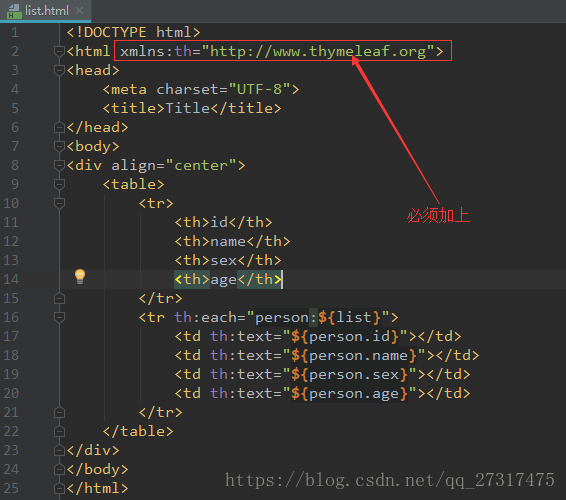Screen dimensions: 566x500
Task: Click line number 1 in gutter
Action: click(x=14, y=32)
